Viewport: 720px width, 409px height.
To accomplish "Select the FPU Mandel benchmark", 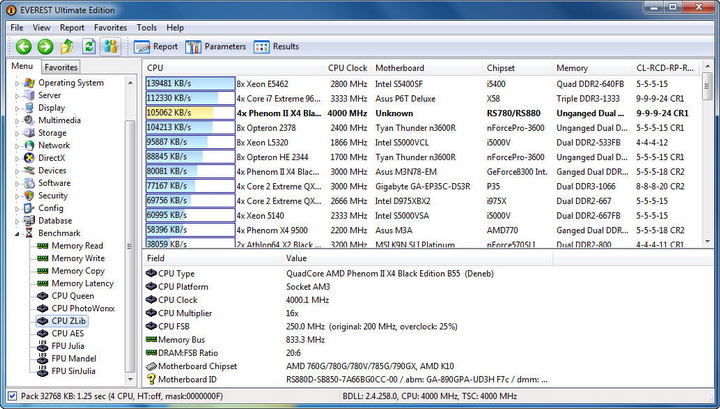I will click(x=73, y=359).
